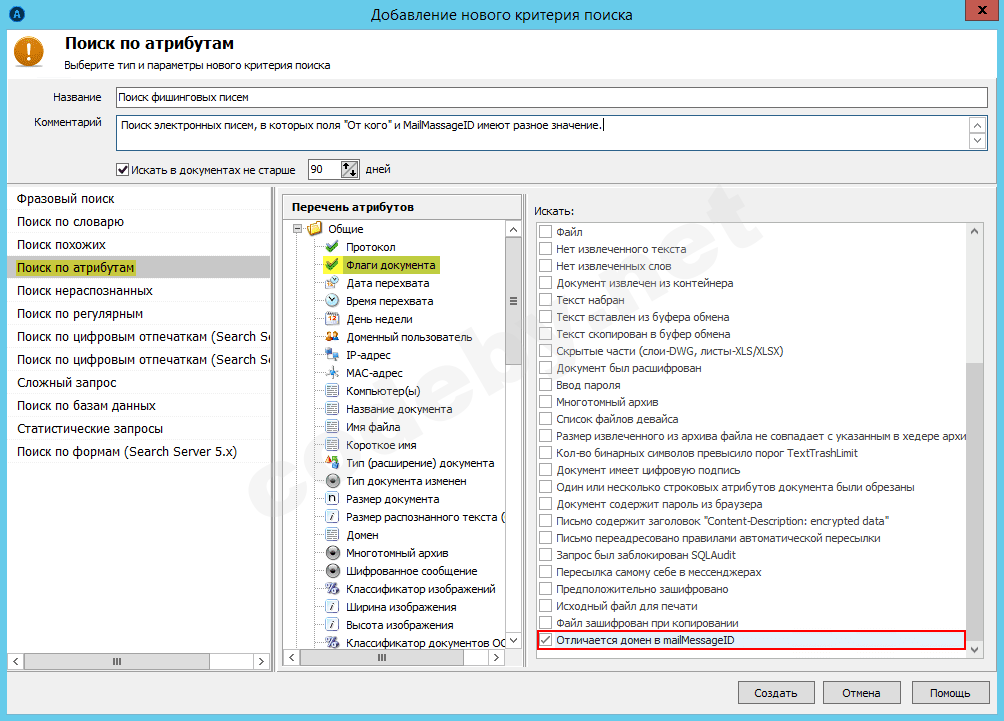Click the Компьютер(ы) list icon

coord(332,391)
